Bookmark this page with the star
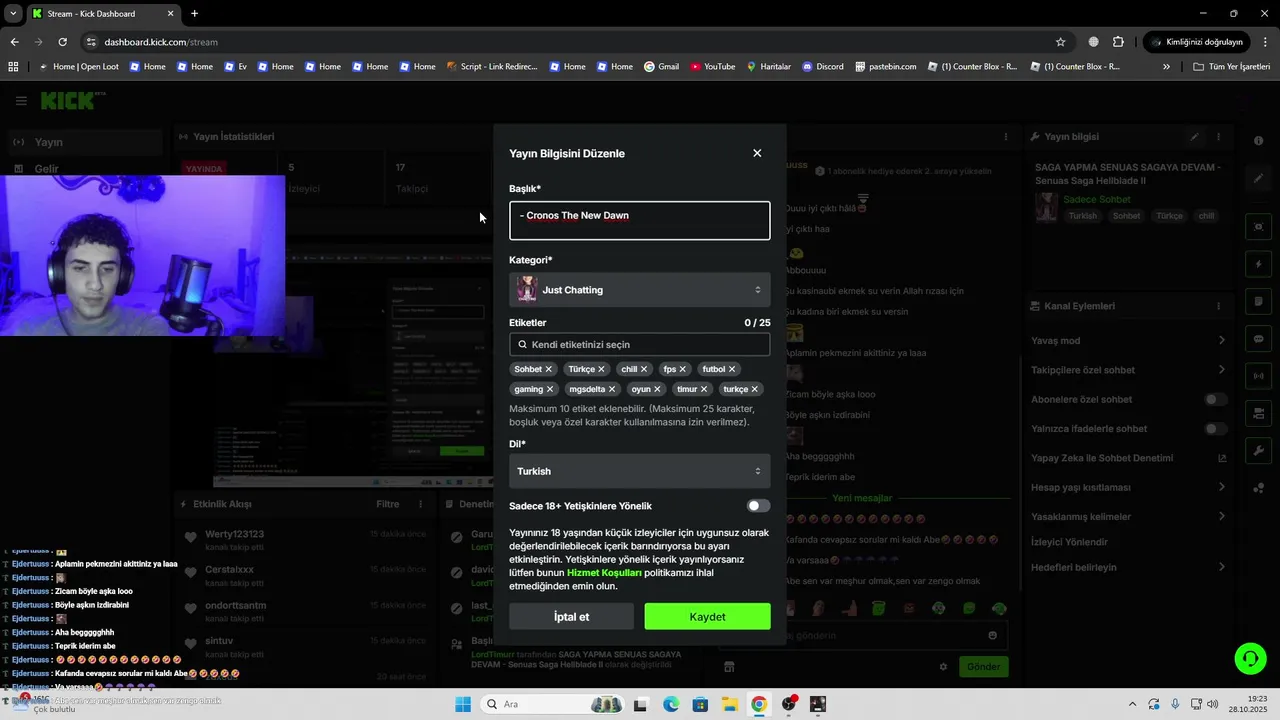The width and height of the screenshot is (1280, 720). [x=1061, y=42]
